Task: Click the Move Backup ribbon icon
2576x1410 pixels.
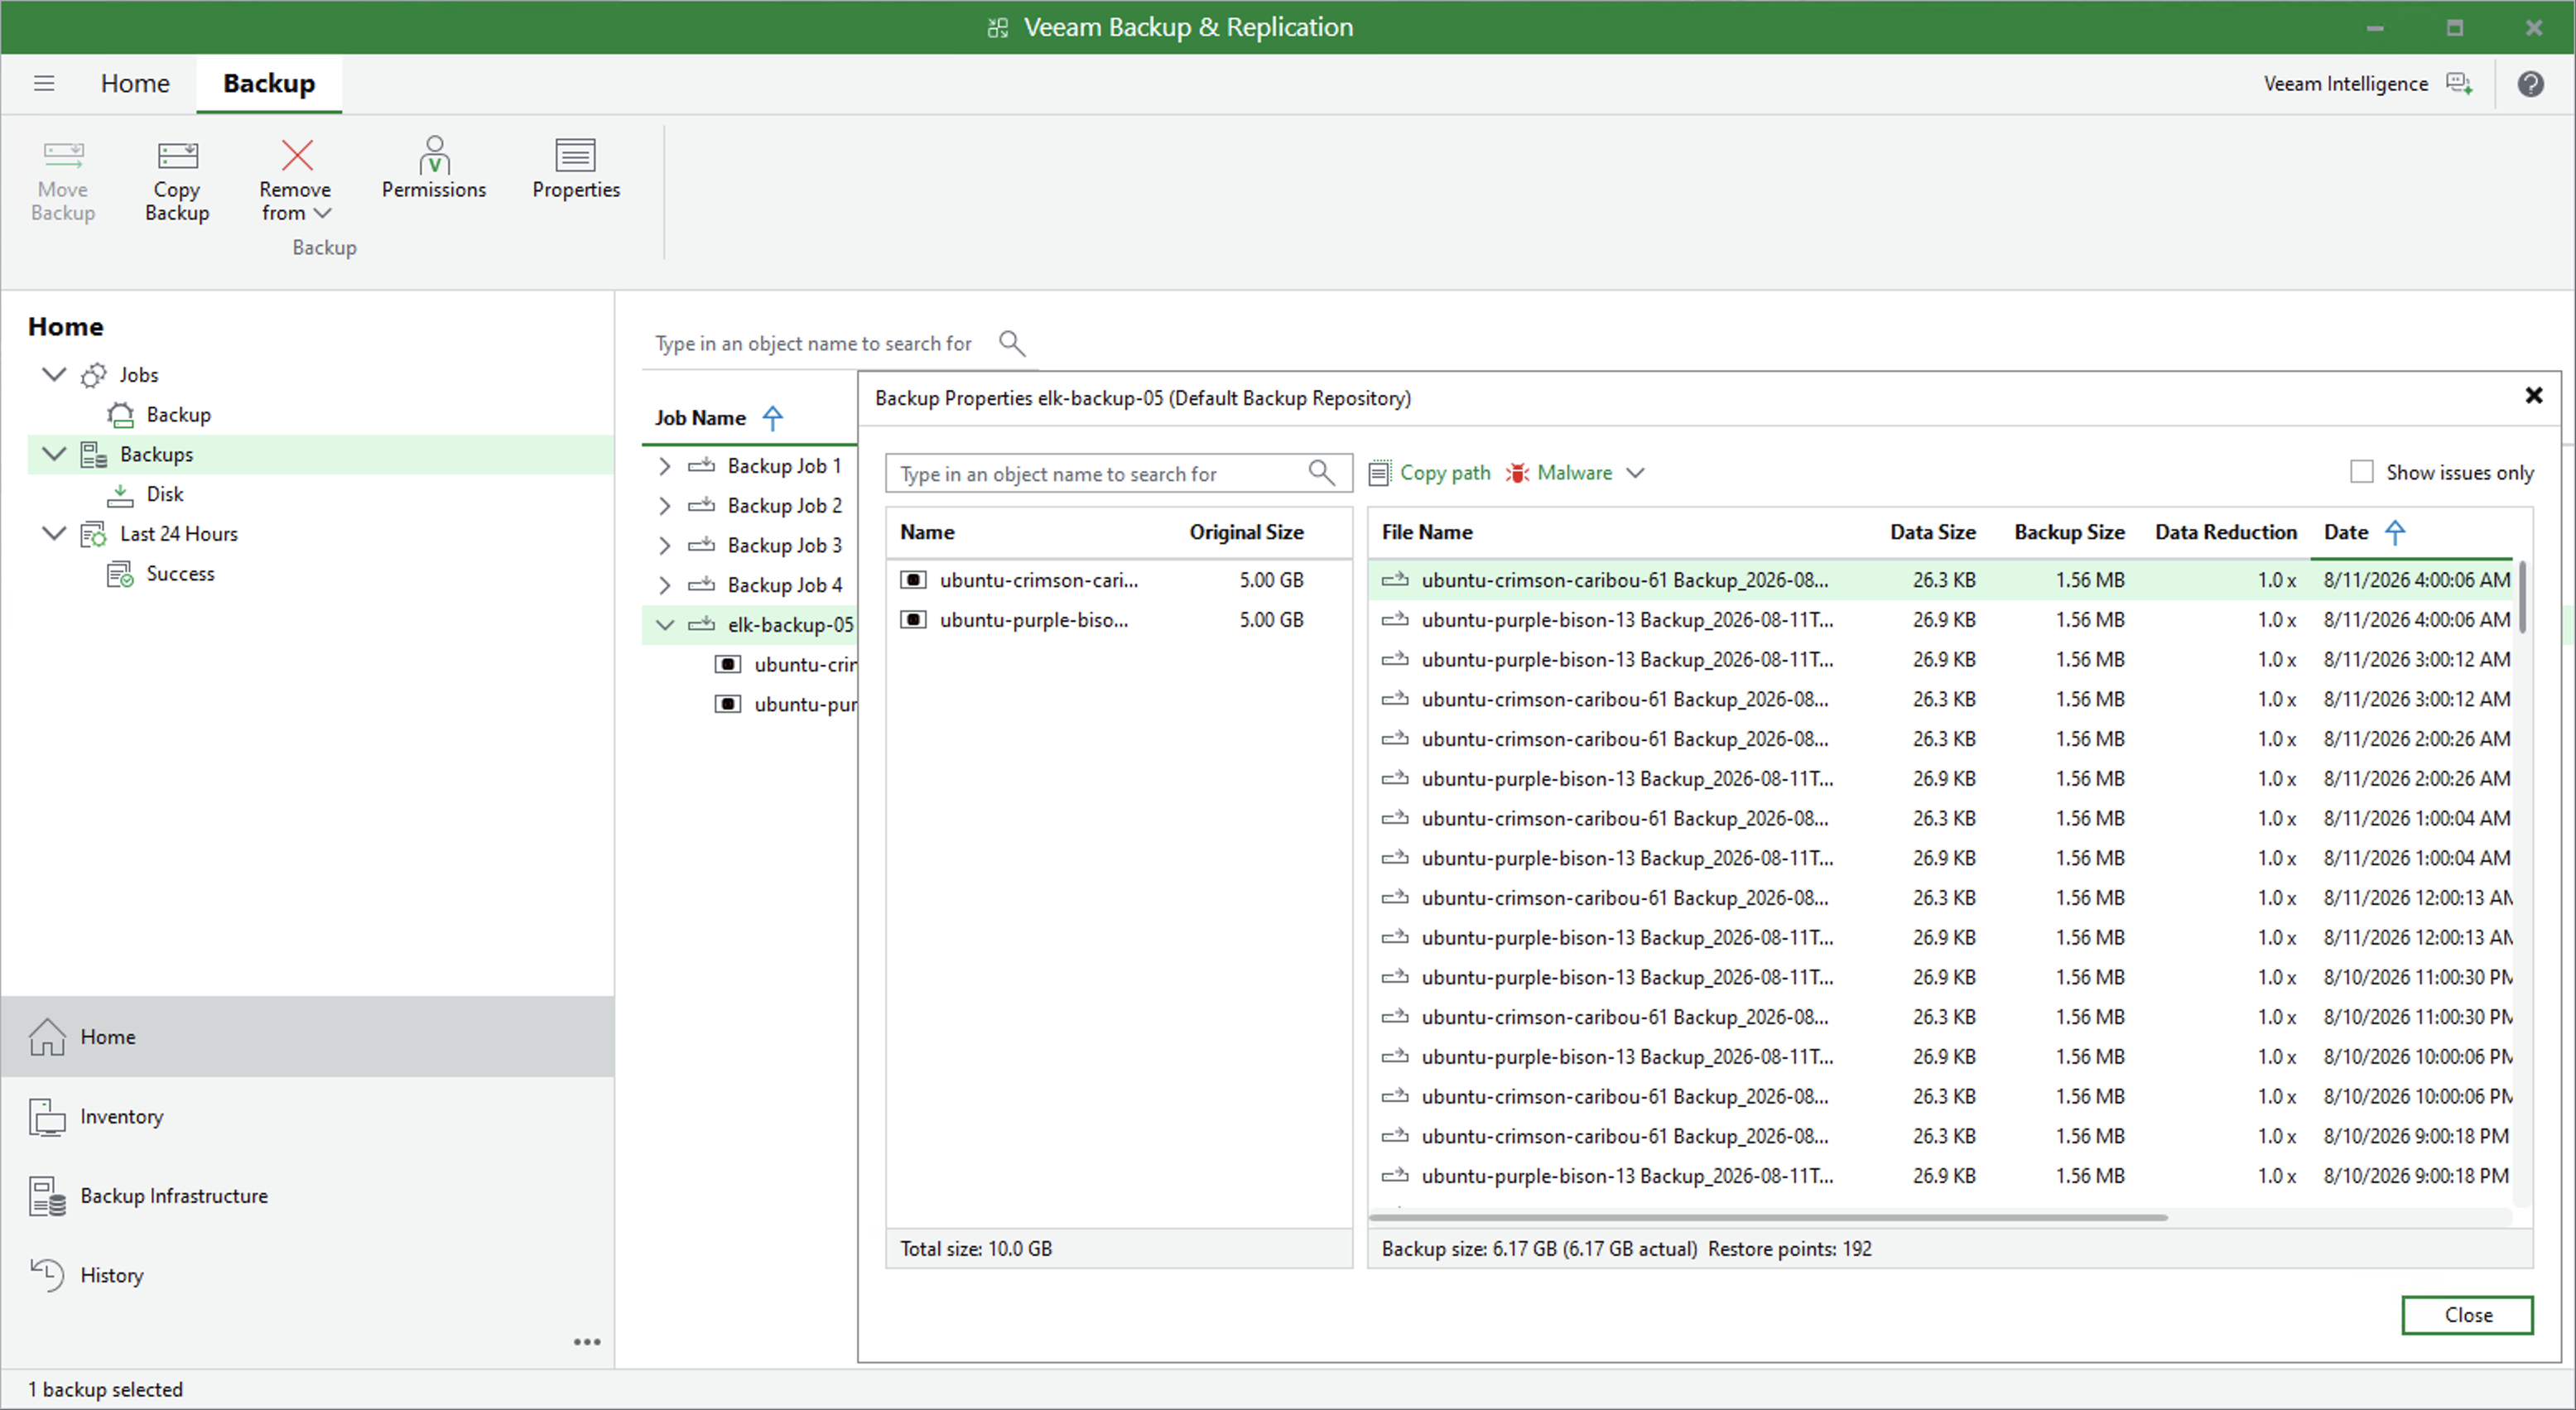Action: (x=63, y=155)
